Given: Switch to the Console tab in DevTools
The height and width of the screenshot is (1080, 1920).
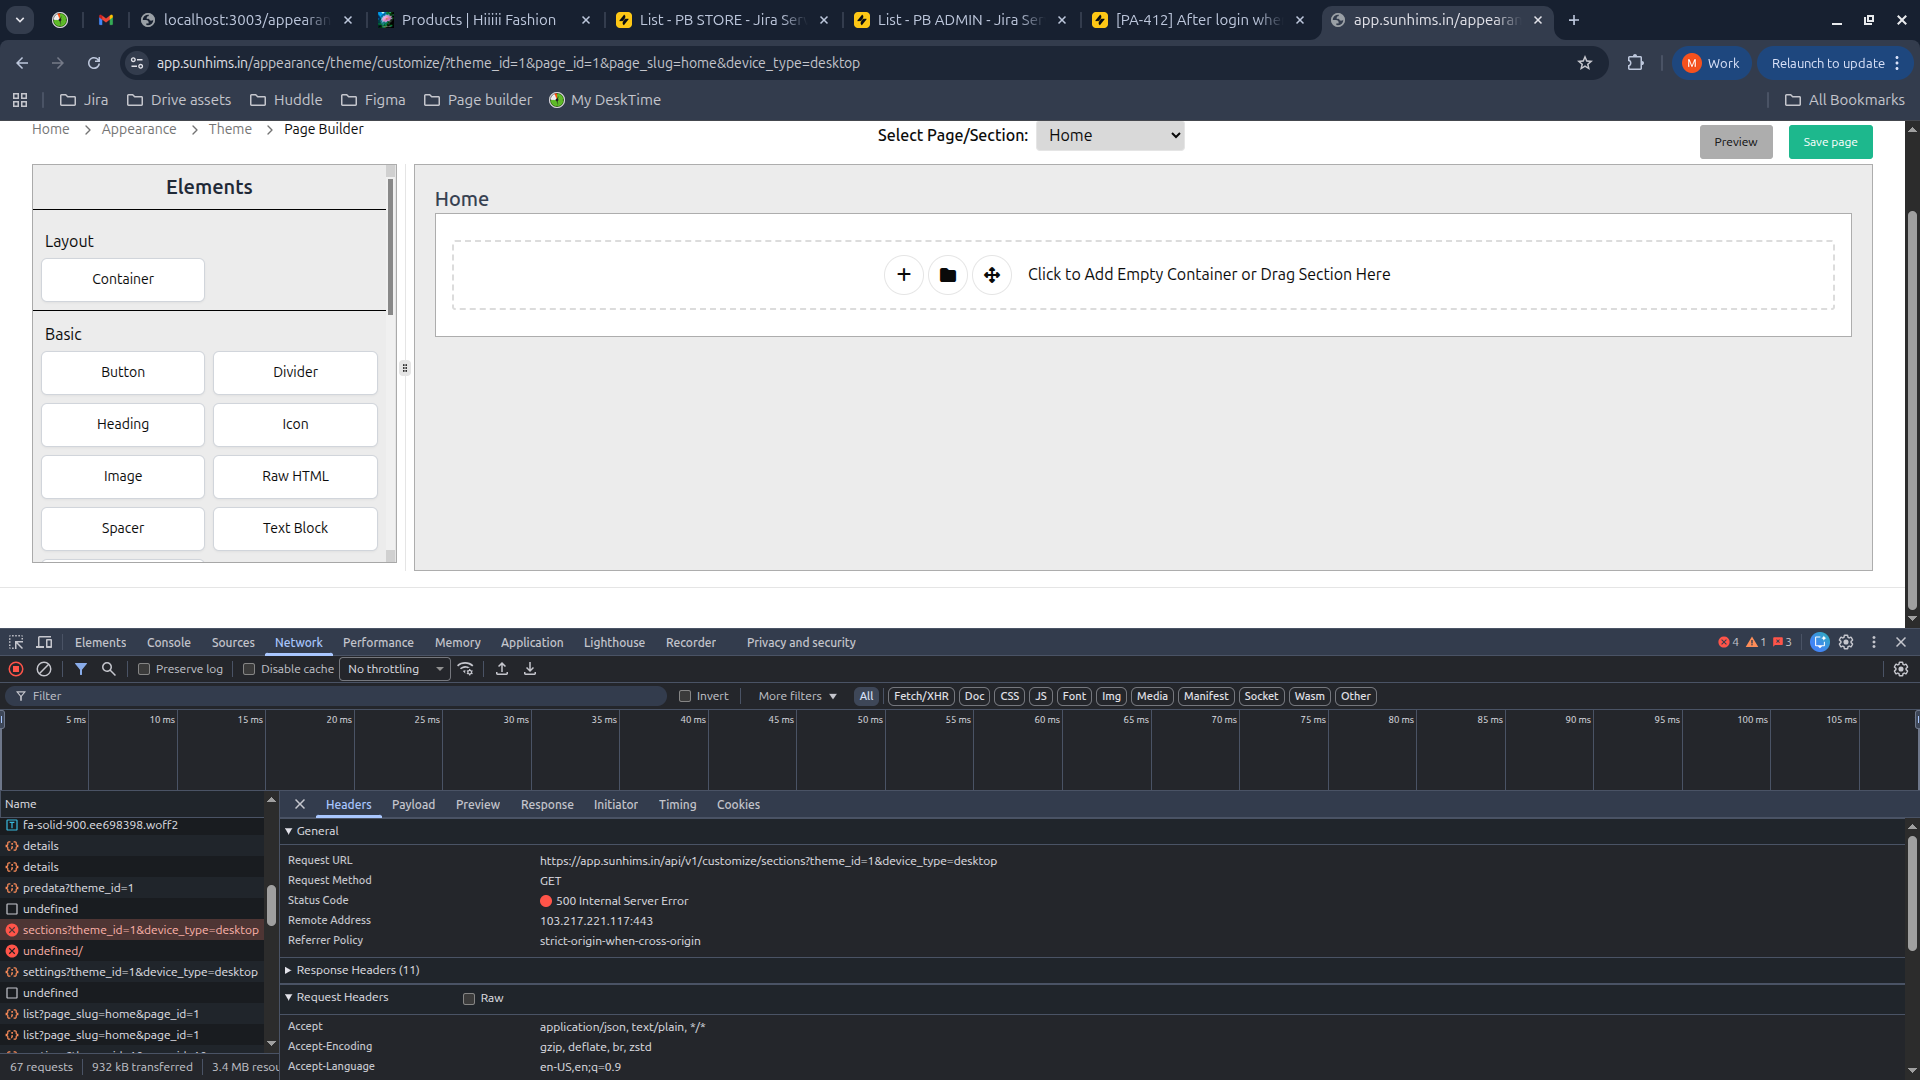Looking at the screenshot, I should [x=168, y=642].
